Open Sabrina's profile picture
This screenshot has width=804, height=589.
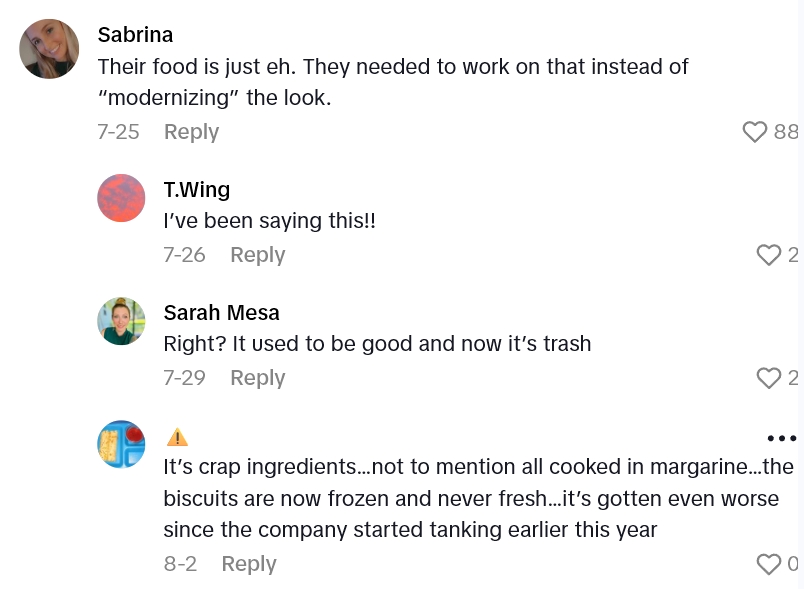point(49,48)
